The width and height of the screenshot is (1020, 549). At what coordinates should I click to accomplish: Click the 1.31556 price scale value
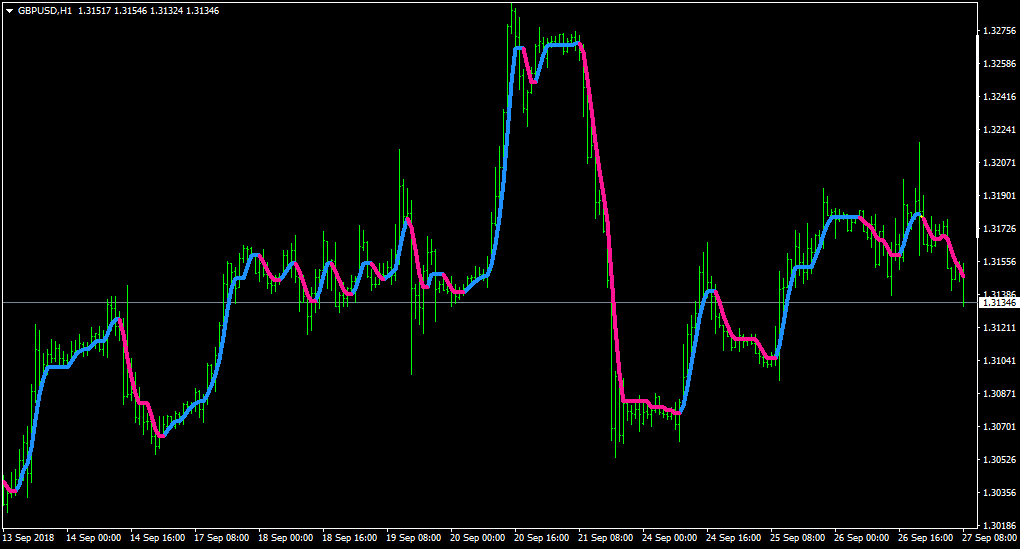pyautogui.click(x=999, y=261)
